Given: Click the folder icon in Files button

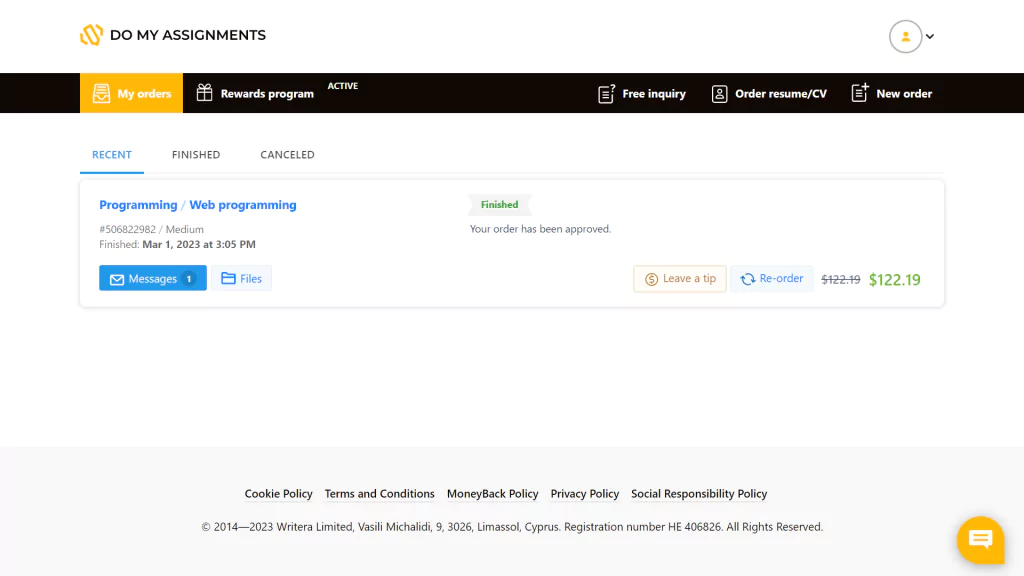Looking at the screenshot, I should tap(228, 278).
